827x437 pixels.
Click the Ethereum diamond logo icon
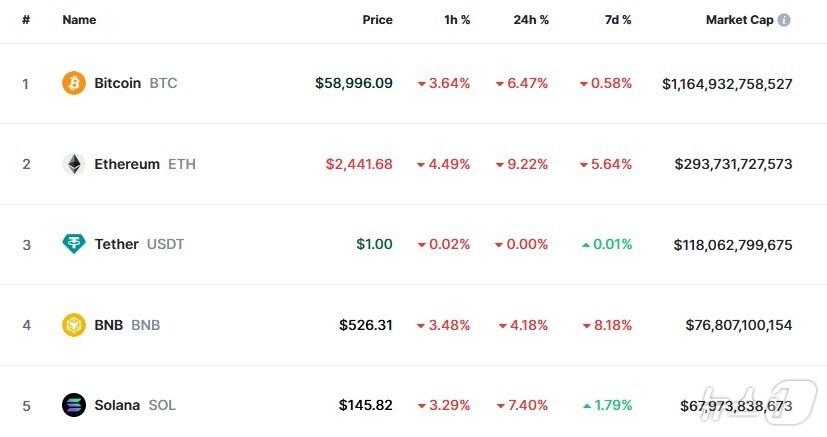click(74, 164)
